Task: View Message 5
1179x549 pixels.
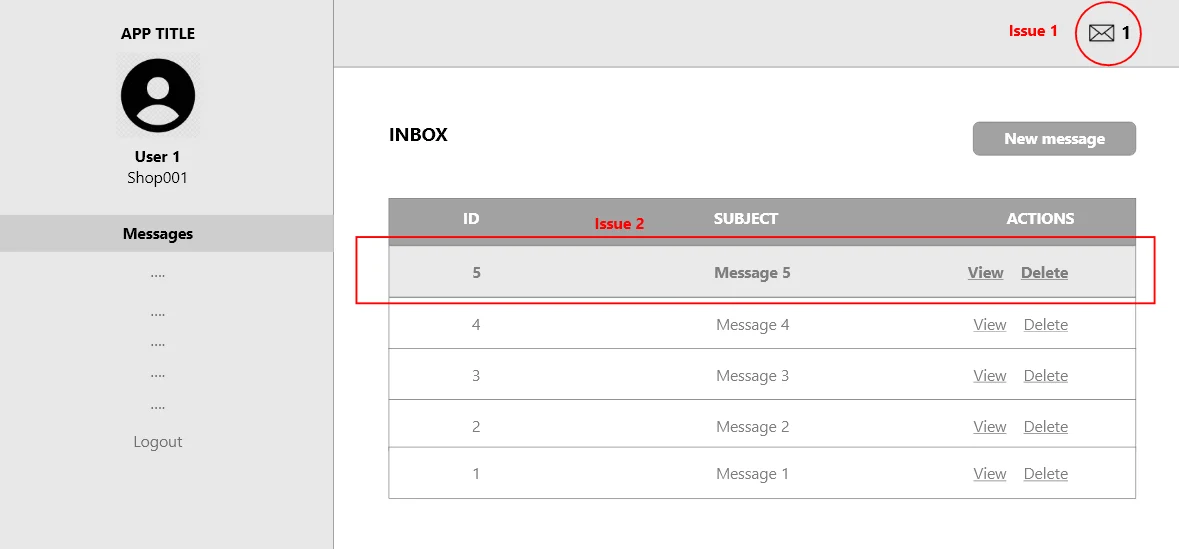Action: (x=985, y=272)
